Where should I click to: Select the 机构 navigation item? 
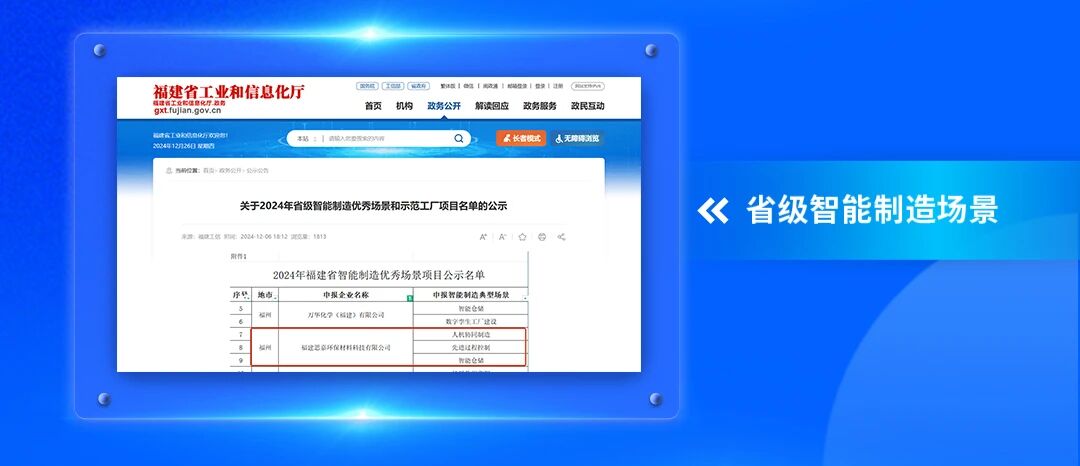click(404, 106)
